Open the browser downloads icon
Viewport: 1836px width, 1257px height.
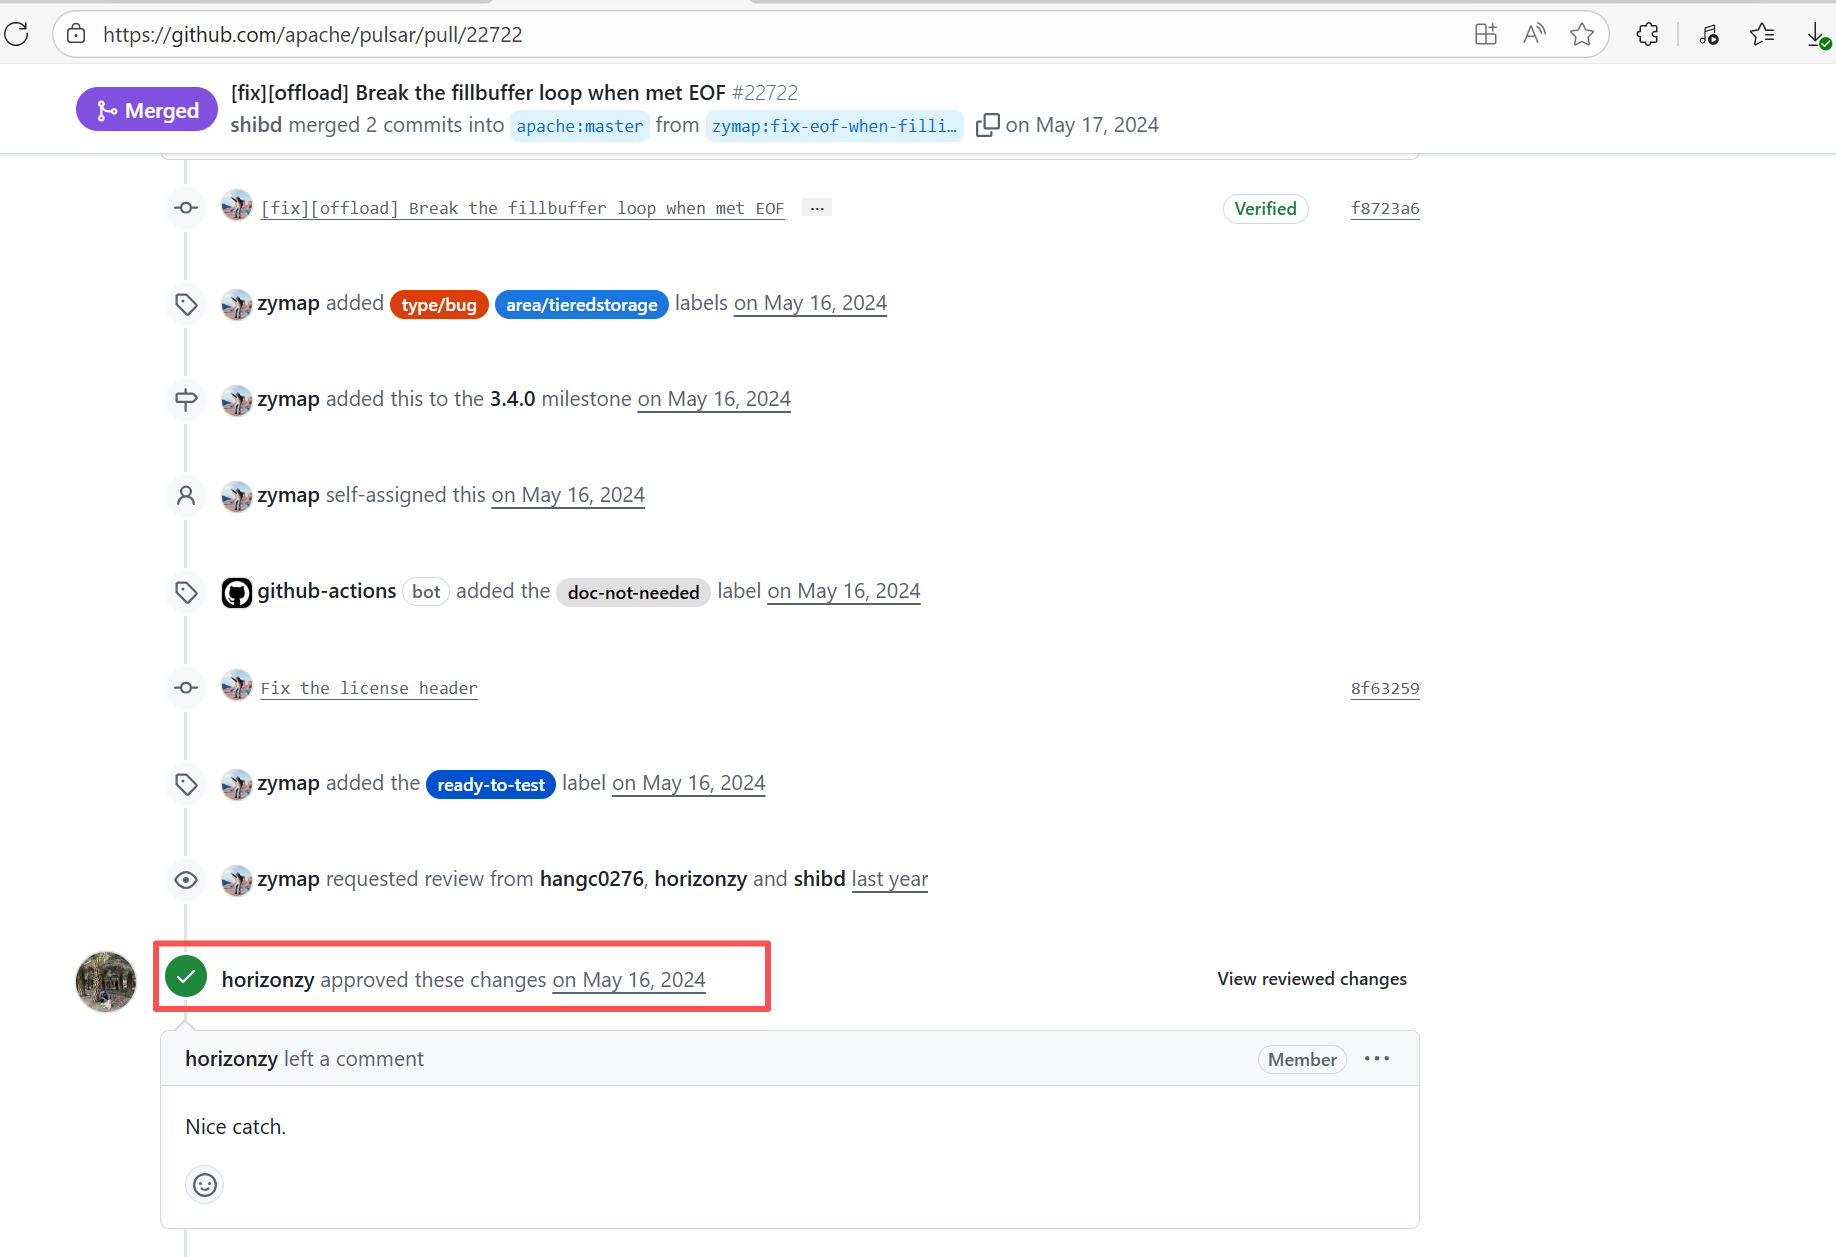1817,35
